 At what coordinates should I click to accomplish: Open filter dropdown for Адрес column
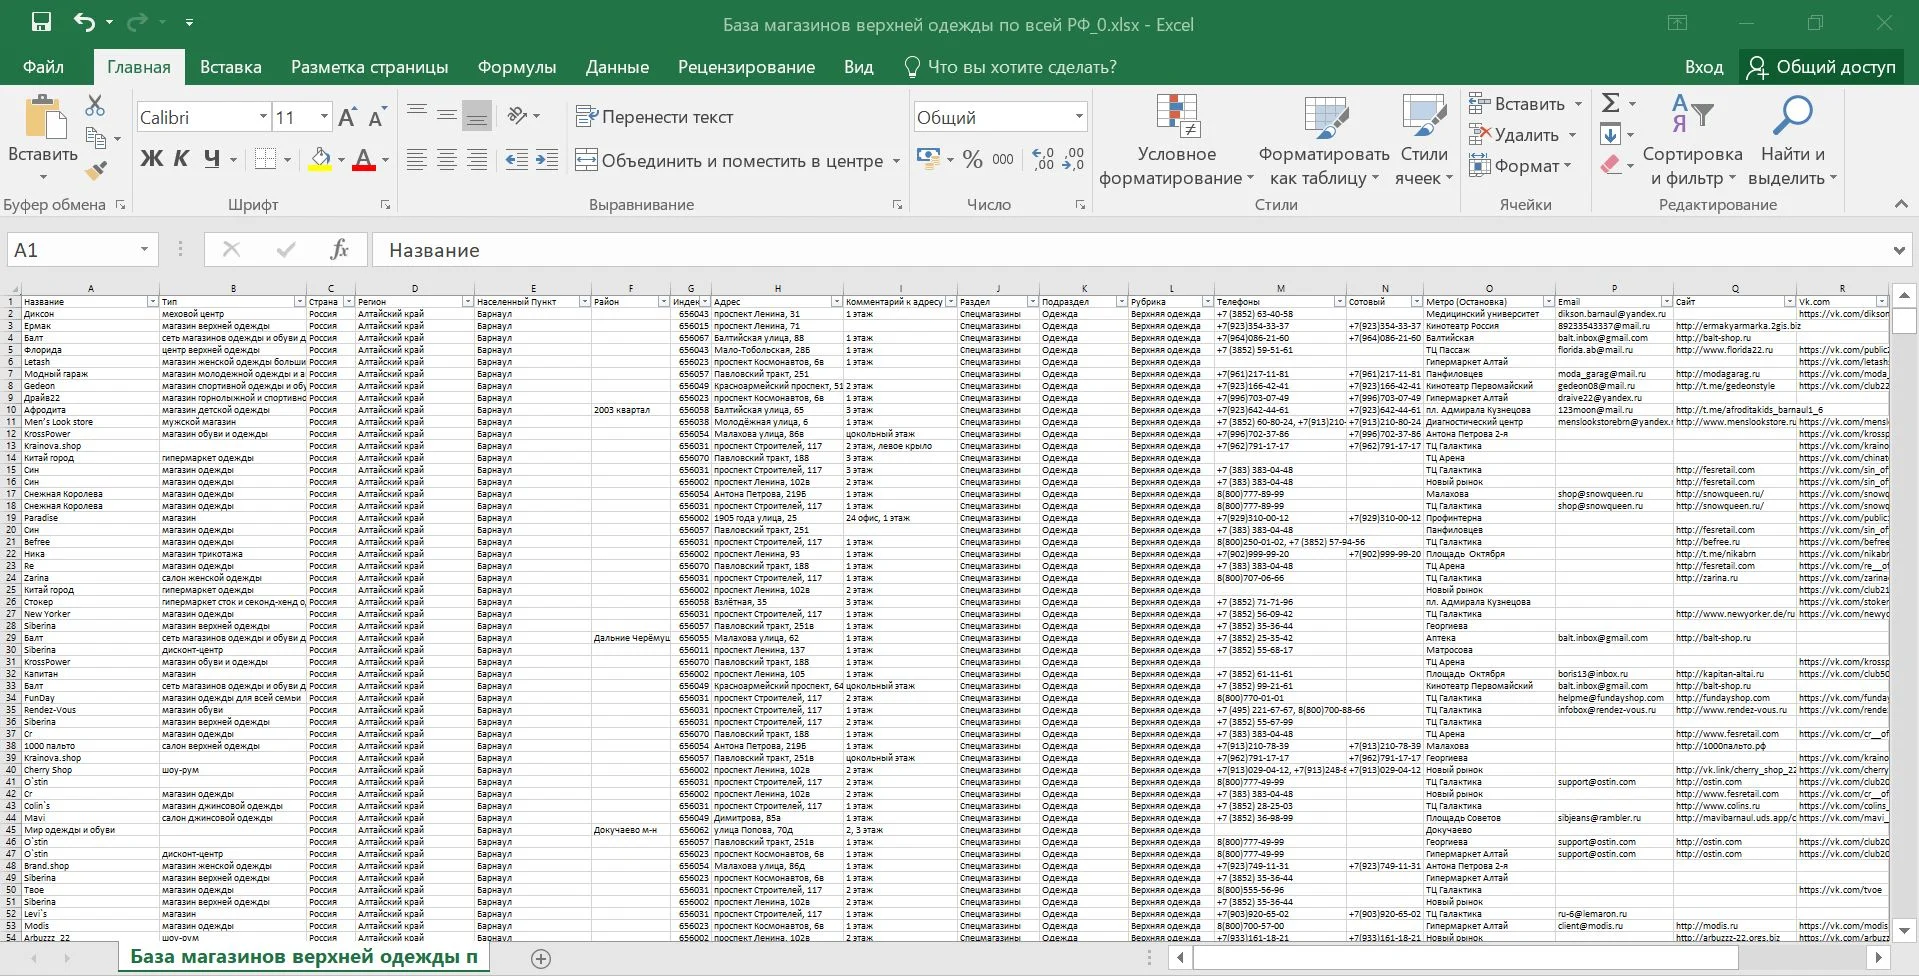tap(836, 301)
